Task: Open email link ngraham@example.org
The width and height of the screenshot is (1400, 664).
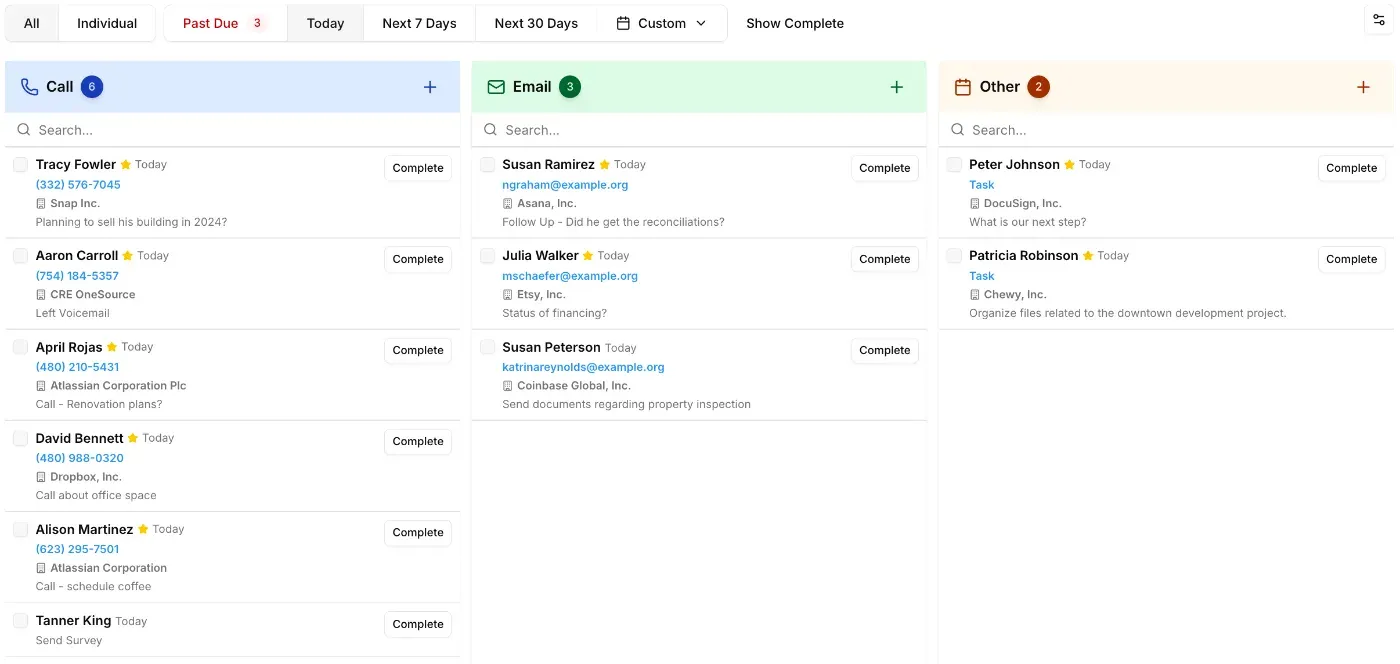Action: [x=565, y=185]
